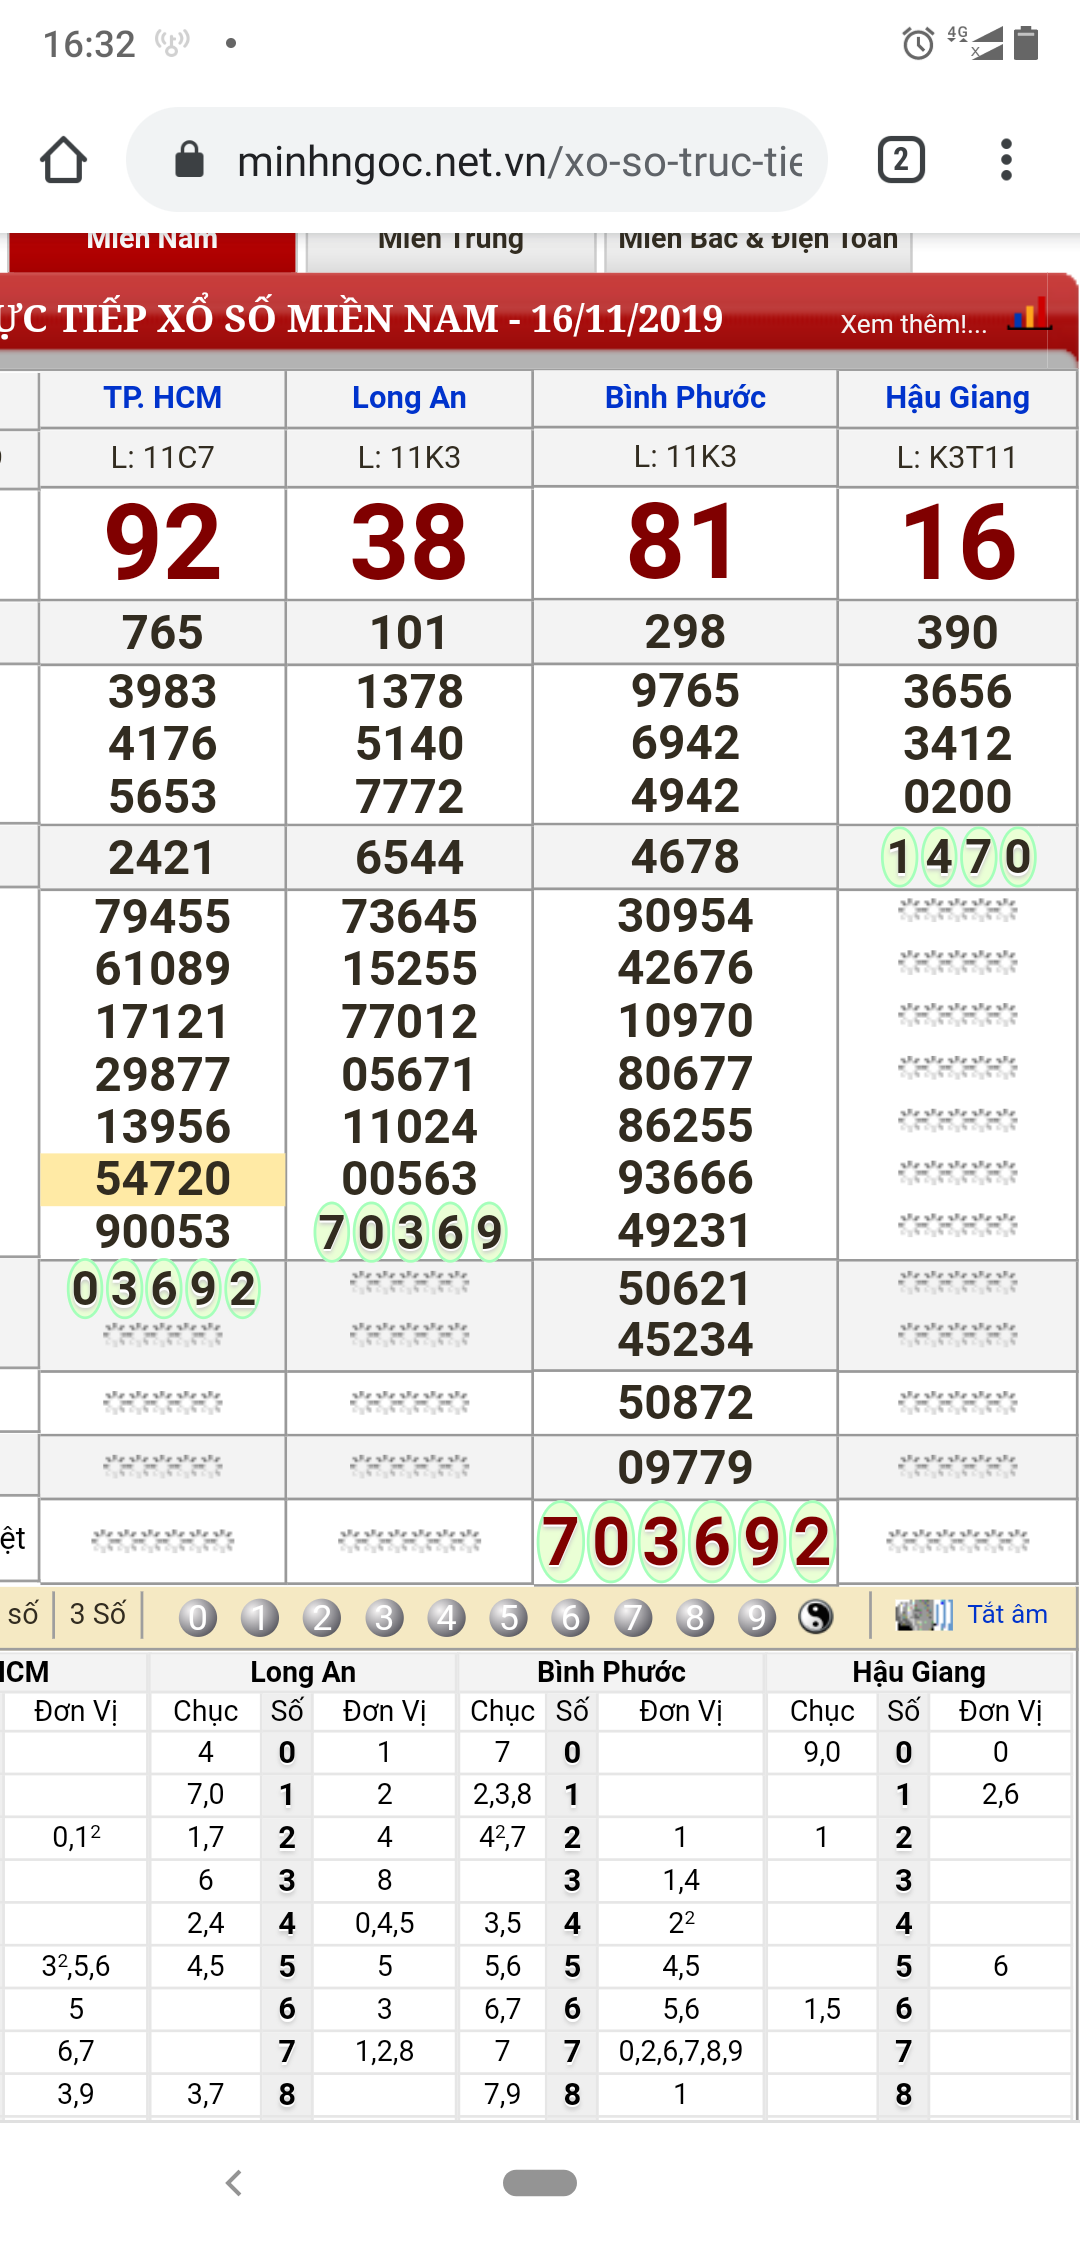Tap the Android back arrow

(234, 2183)
